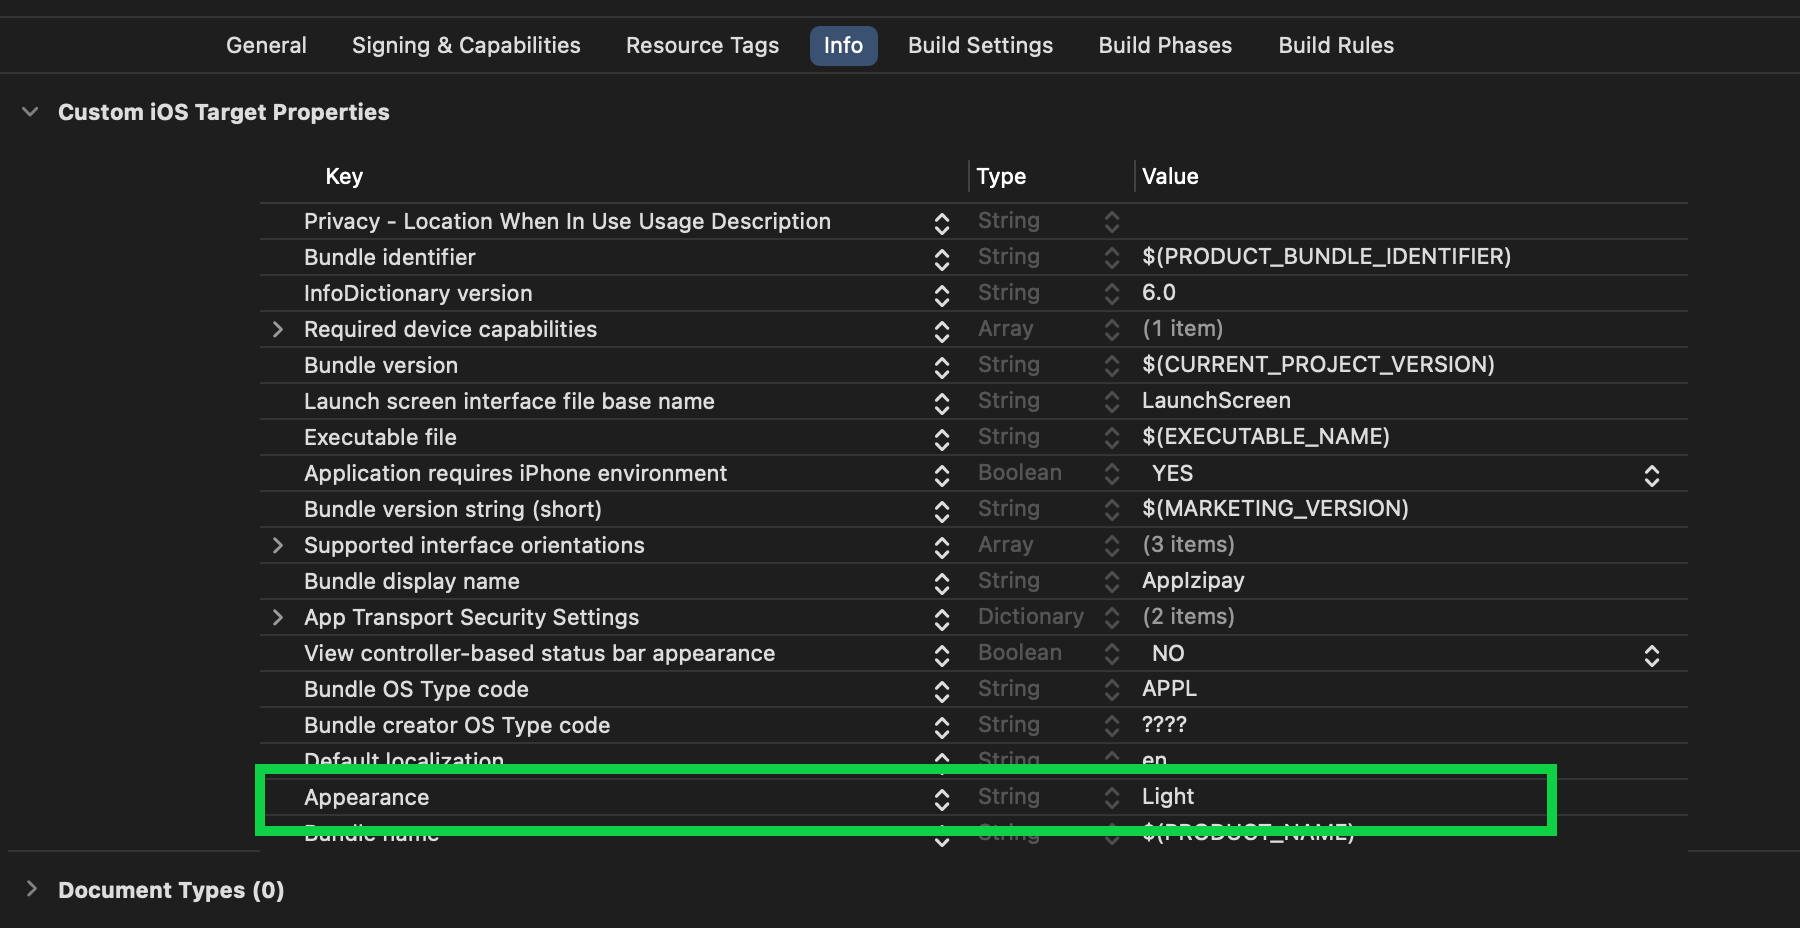Open the General tab
The width and height of the screenshot is (1800, 928).
266,46
